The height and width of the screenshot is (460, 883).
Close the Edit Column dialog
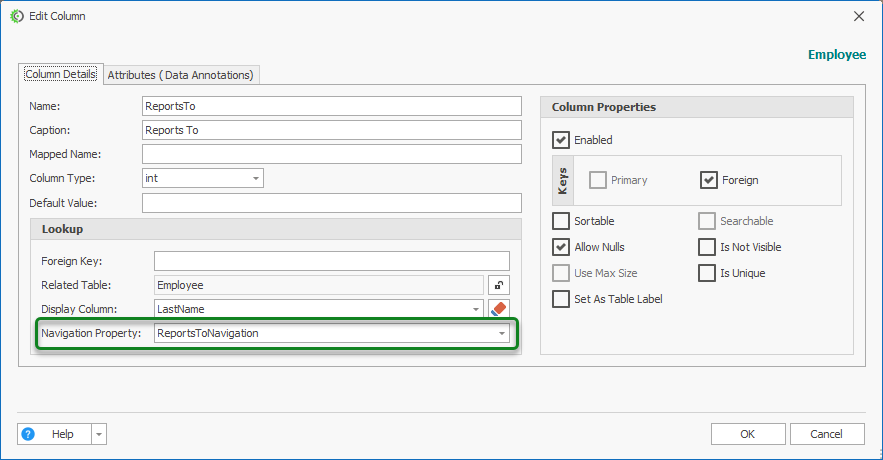click(x=858, y=16)
